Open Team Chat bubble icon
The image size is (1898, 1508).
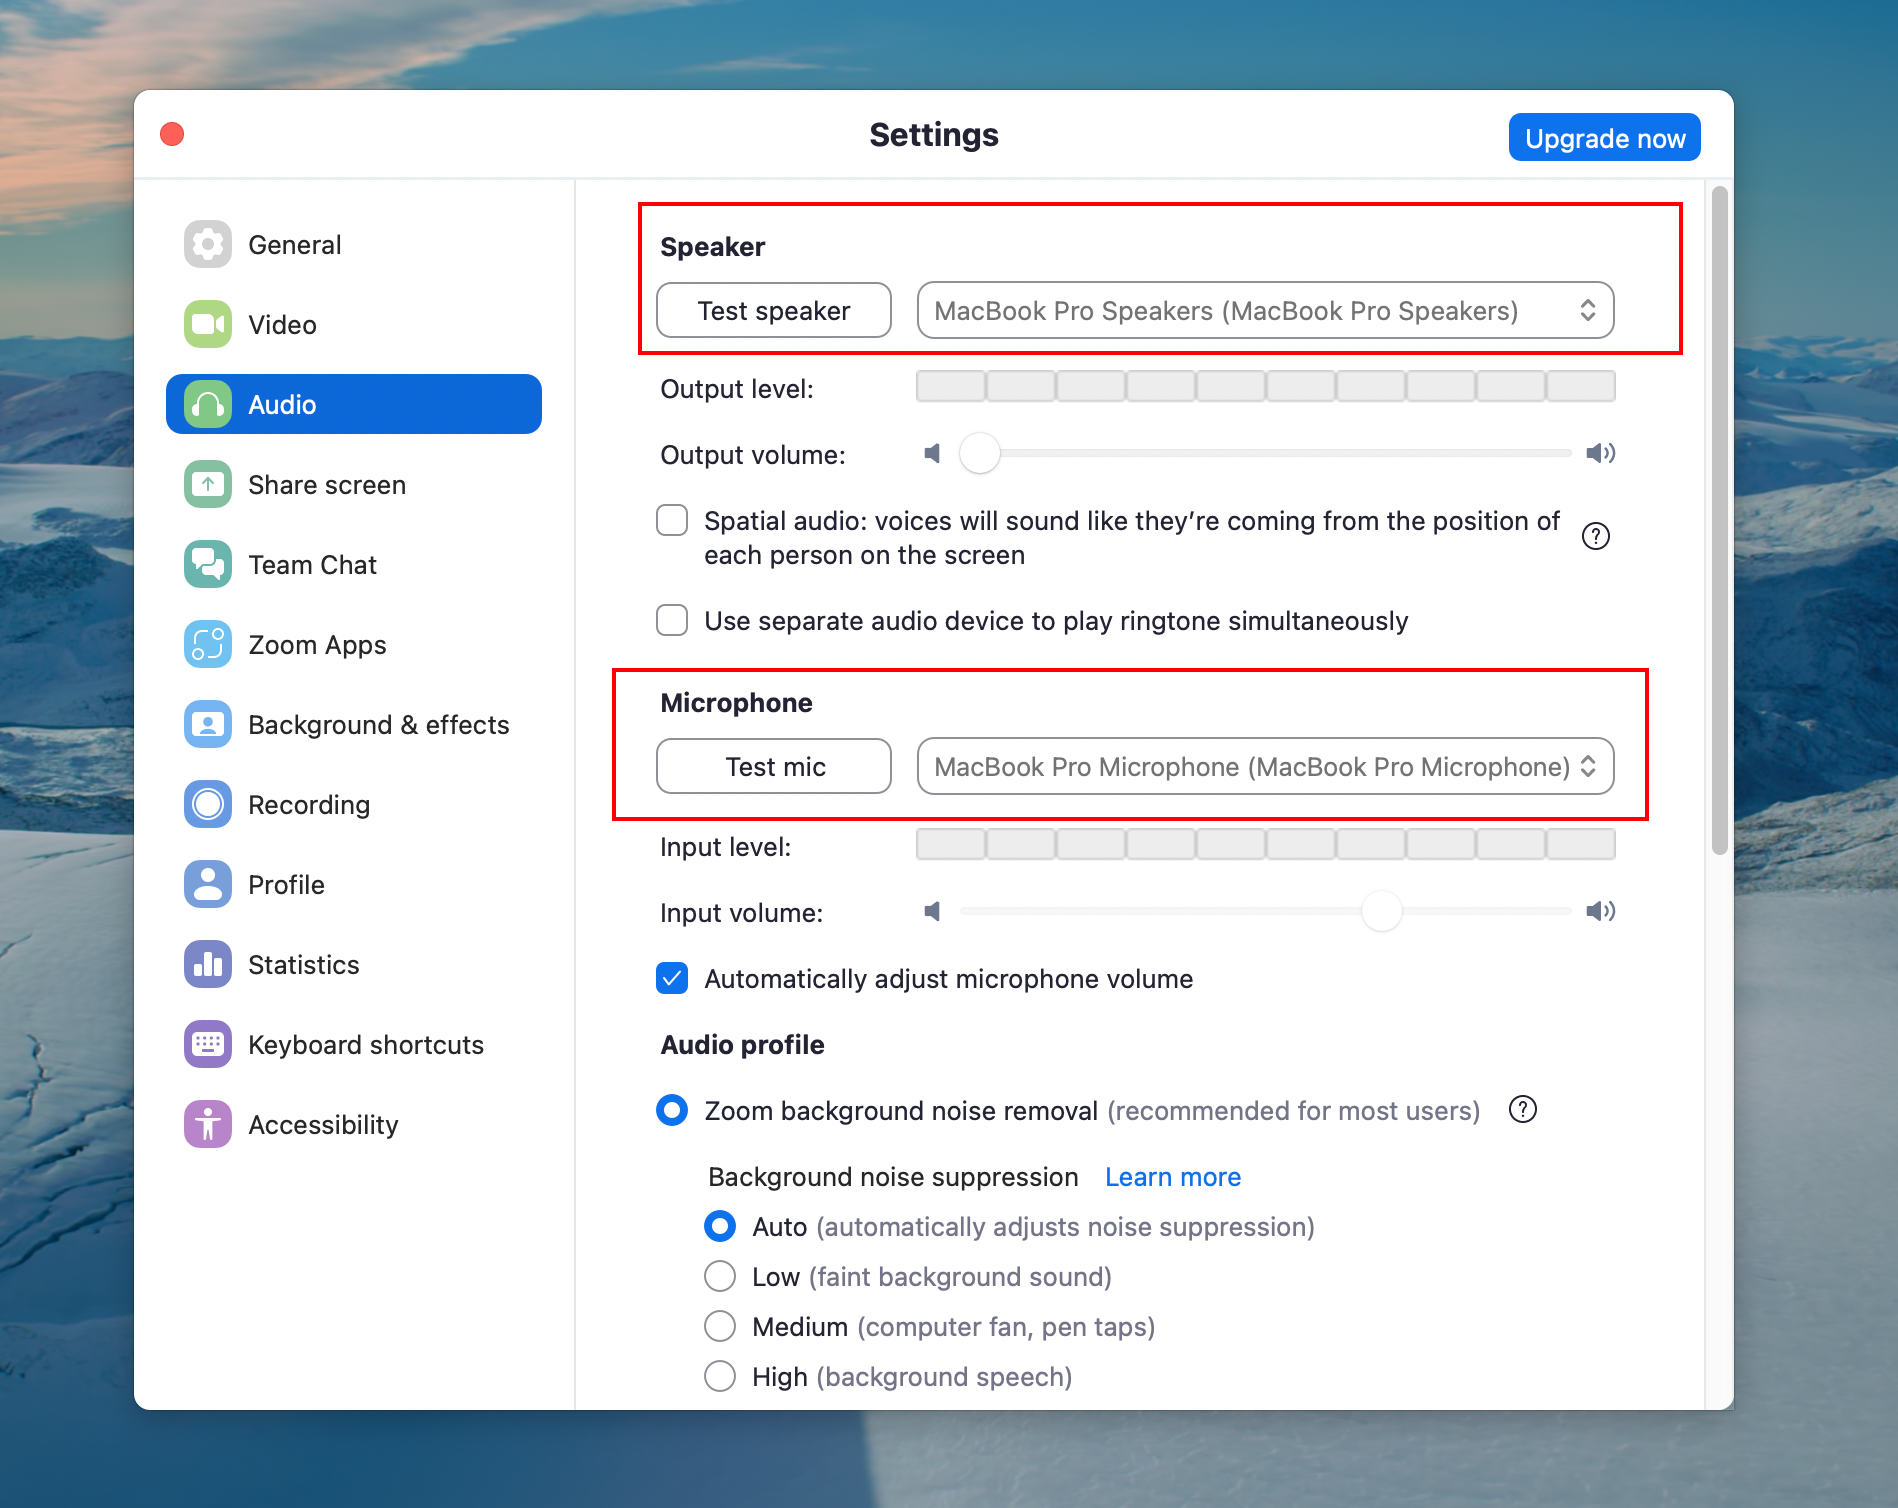click(x=207, y=564)
